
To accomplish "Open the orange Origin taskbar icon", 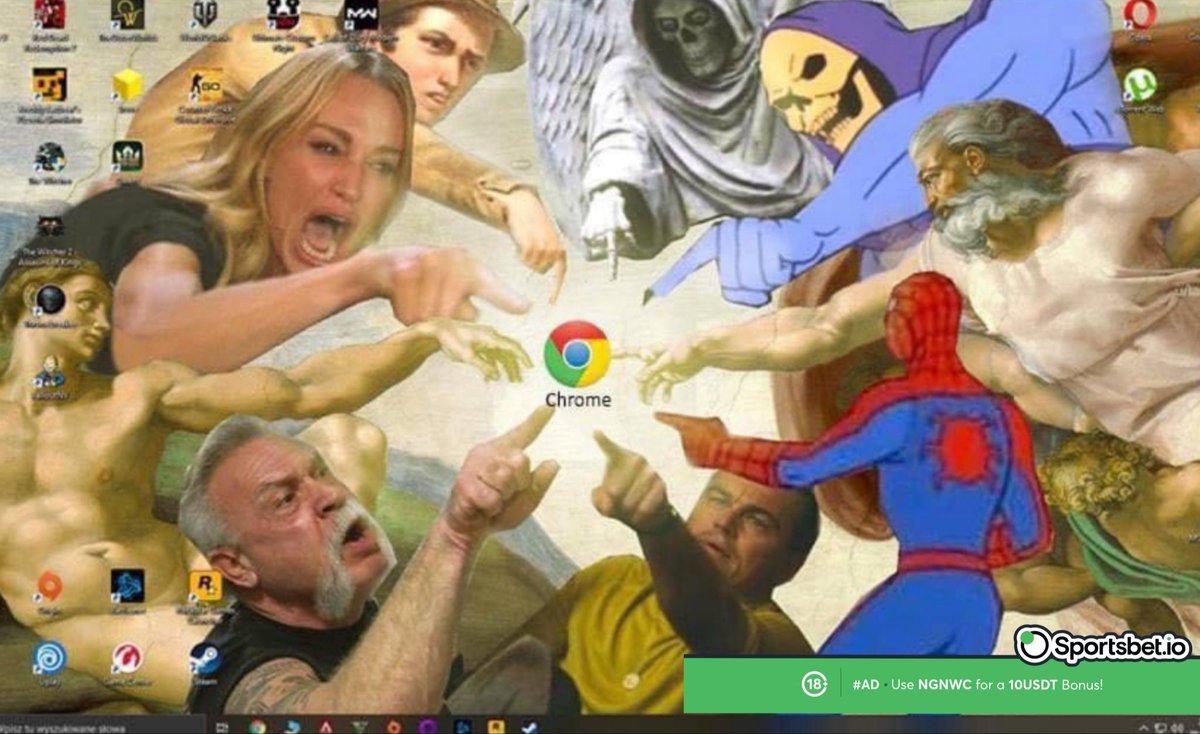I will tap(394, 727).
